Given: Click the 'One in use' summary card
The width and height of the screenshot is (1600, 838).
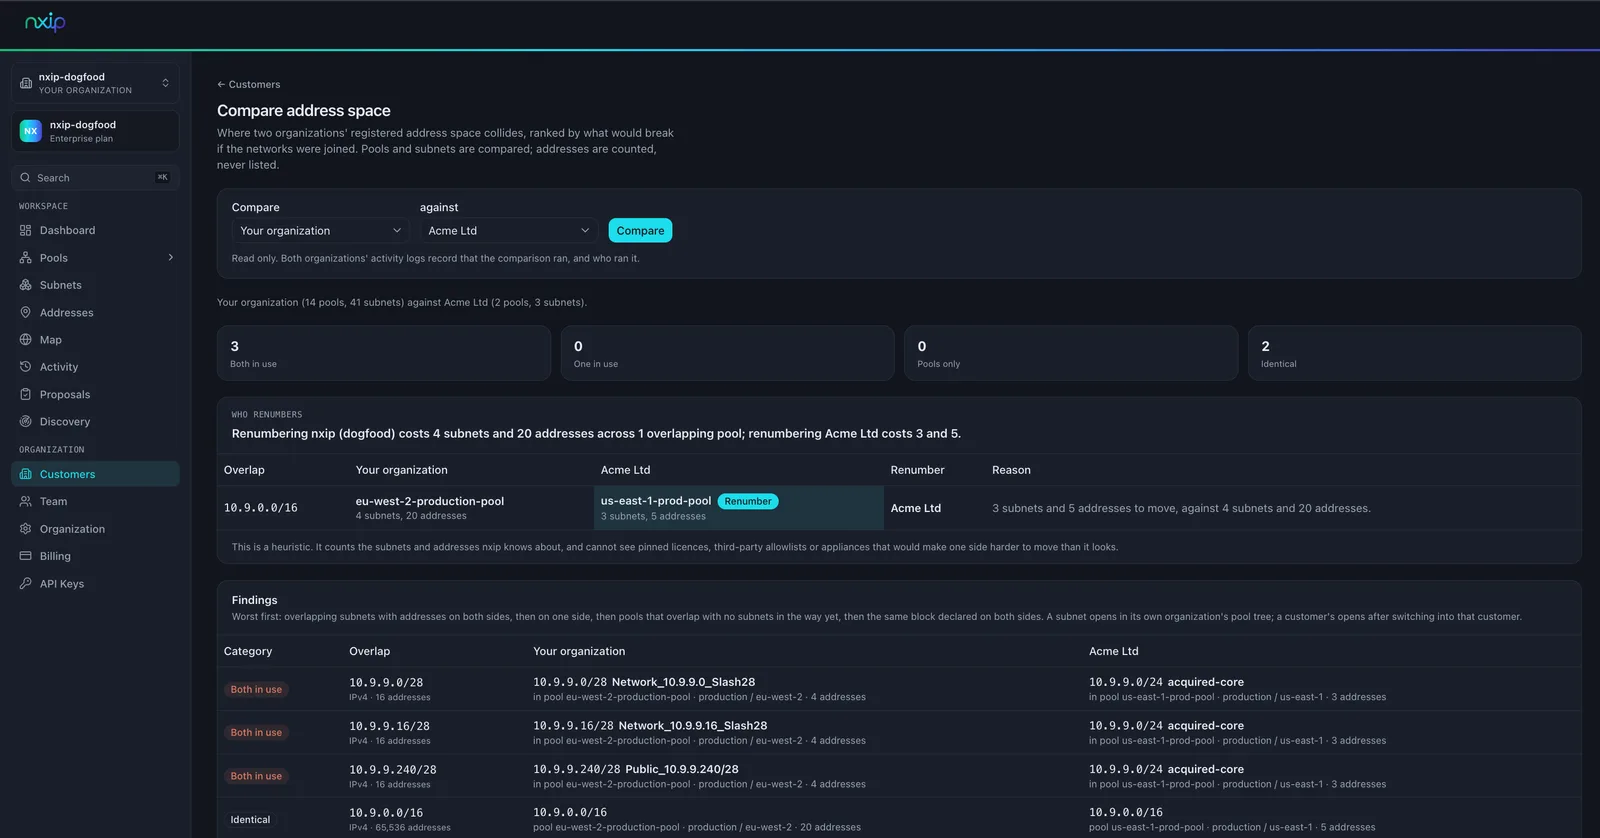Looking at the screenshot, I should 727,353.
